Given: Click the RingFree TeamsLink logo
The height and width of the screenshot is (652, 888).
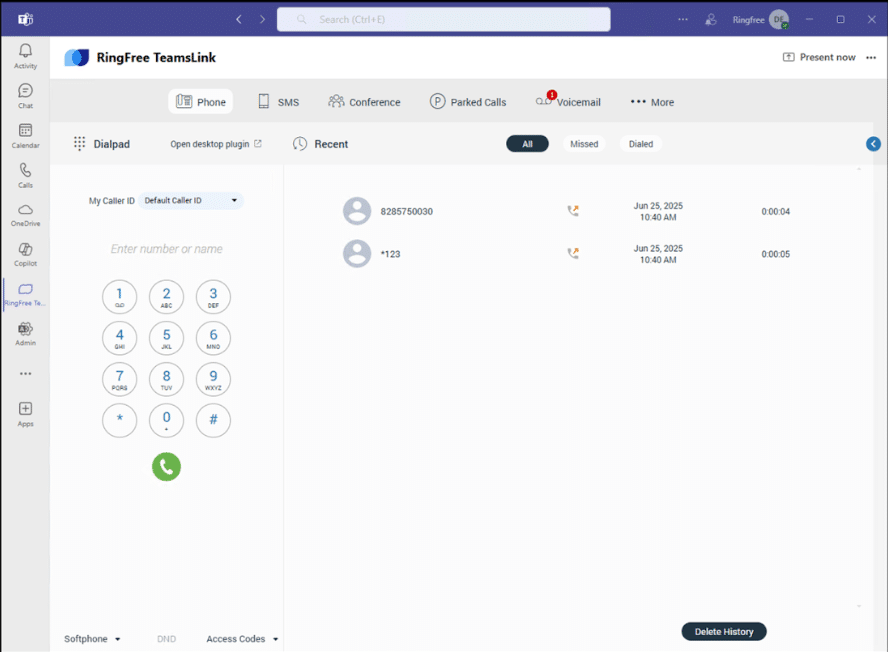Looking at the screenshot, I should pos(77,58).
